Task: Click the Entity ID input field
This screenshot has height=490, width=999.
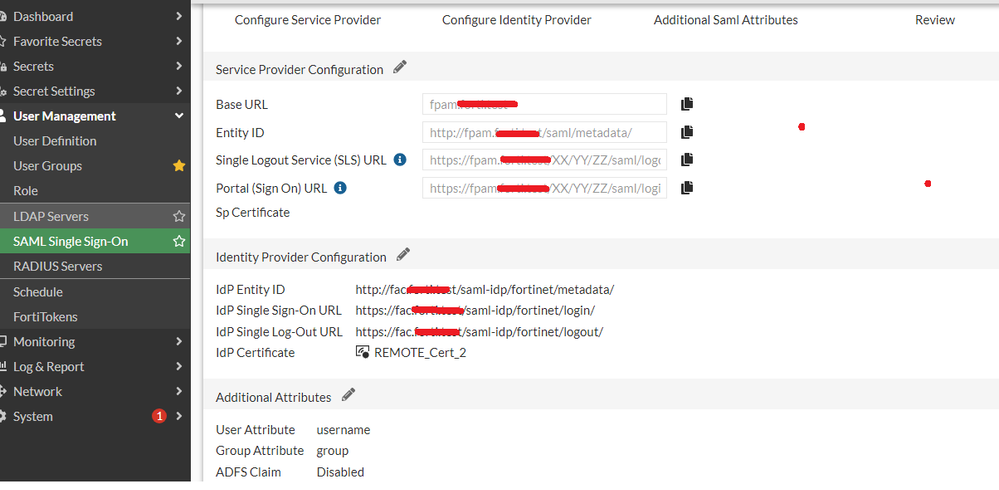Action: click(x=543, y=132)
